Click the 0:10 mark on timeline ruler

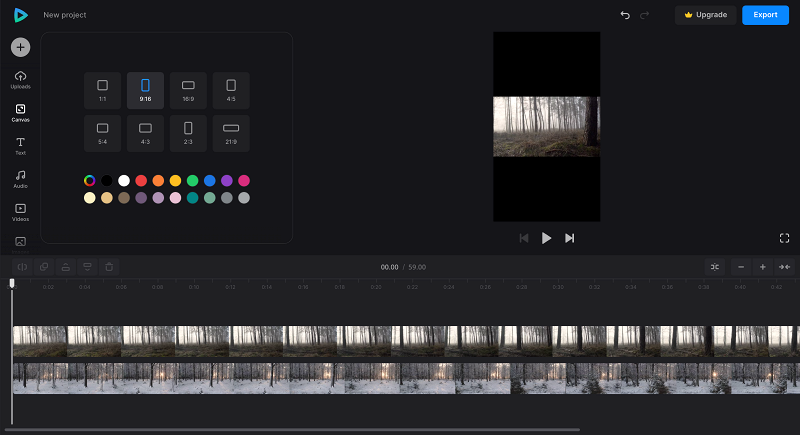click(194, 287)
